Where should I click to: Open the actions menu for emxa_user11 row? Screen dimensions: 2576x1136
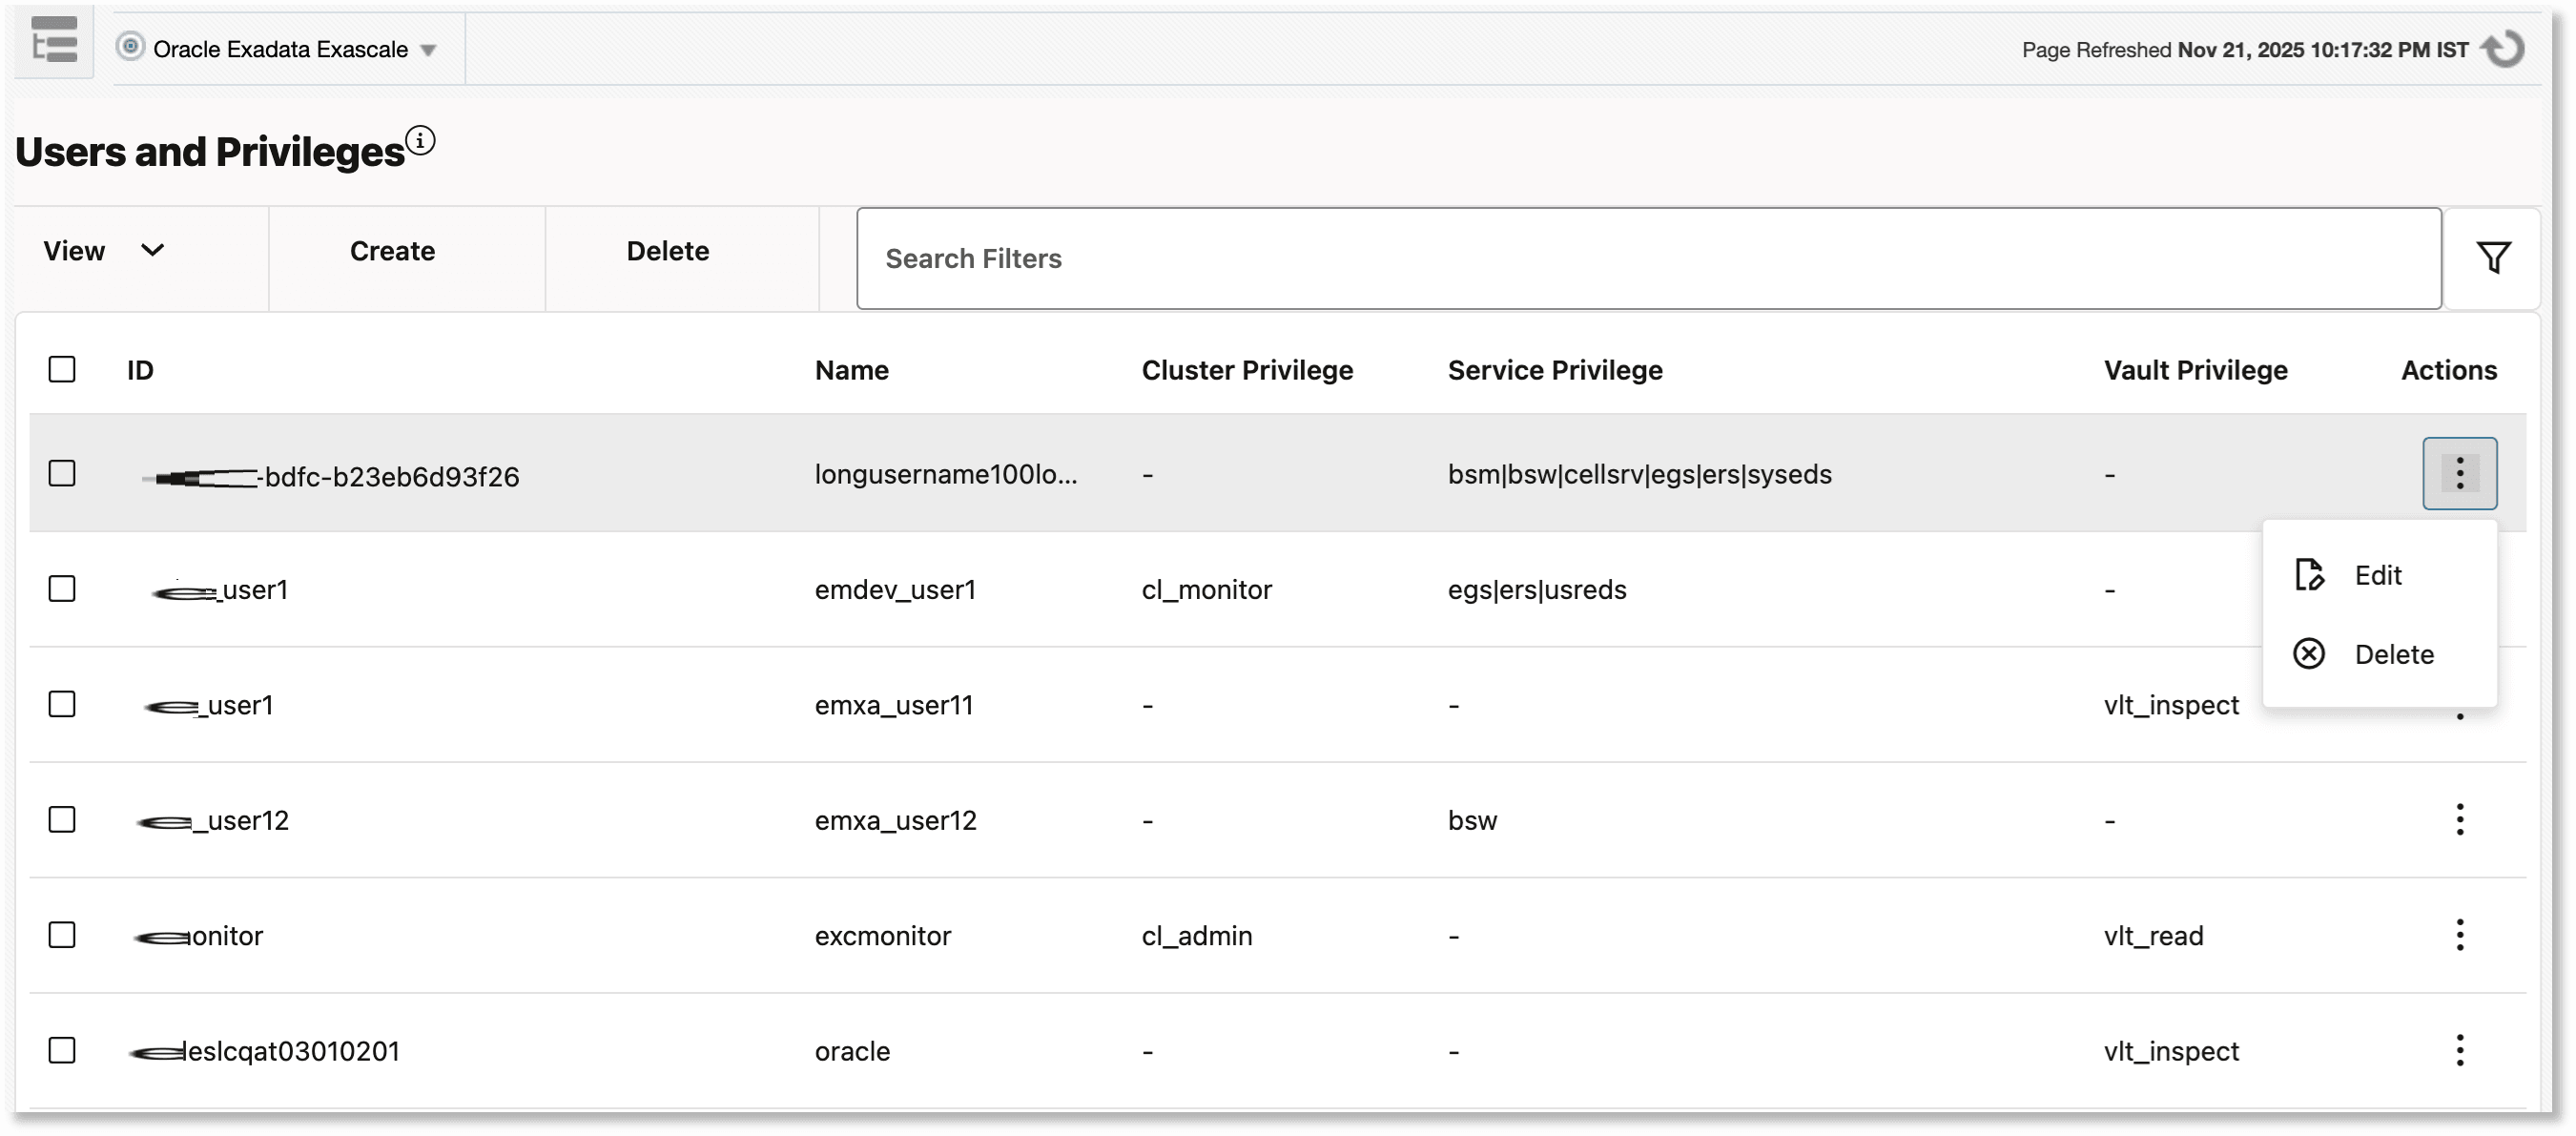[x=2460, y=705]
